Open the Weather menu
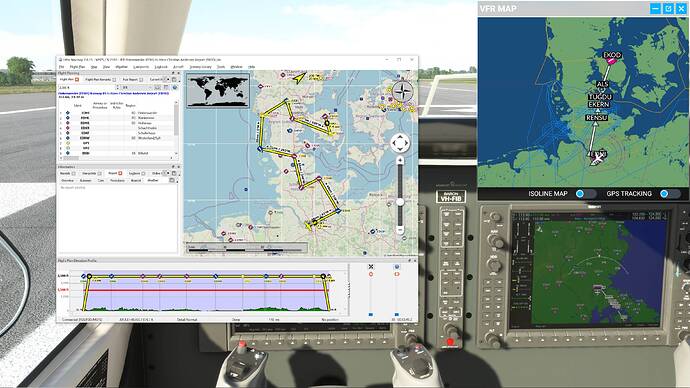690x388 pixels. [x=121, y=67]
